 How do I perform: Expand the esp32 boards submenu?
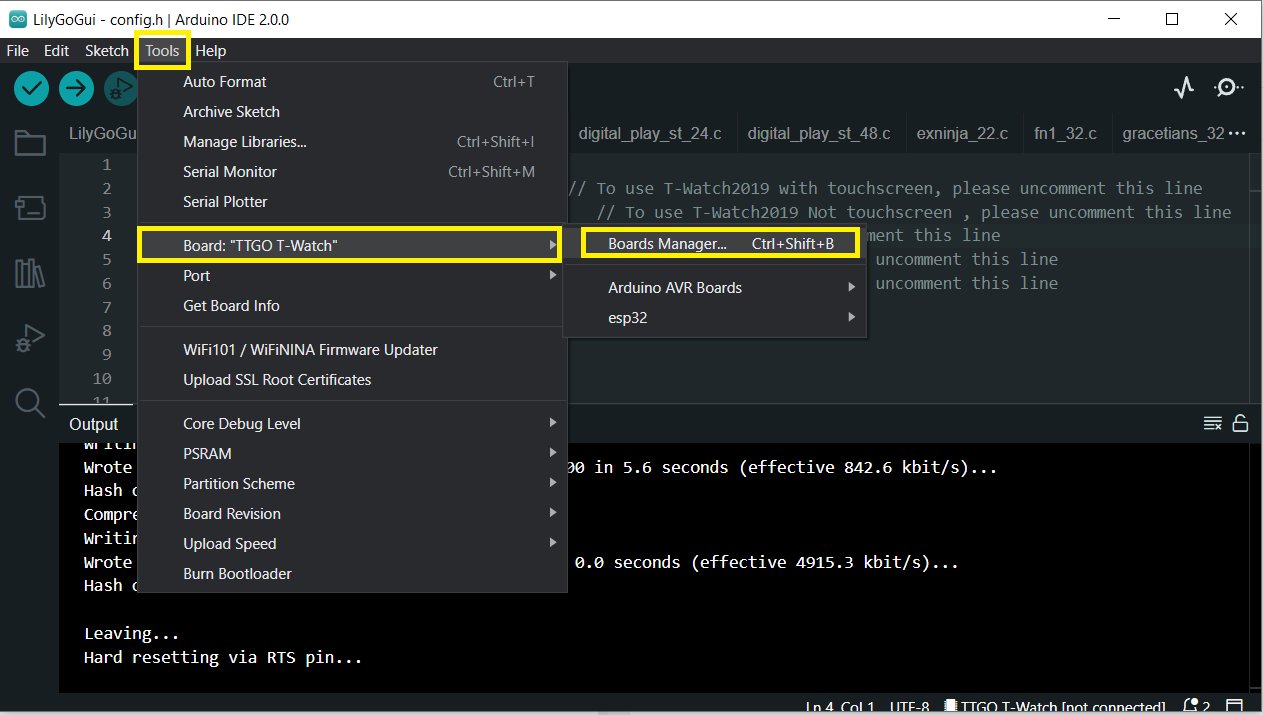[x=716, y=318]
